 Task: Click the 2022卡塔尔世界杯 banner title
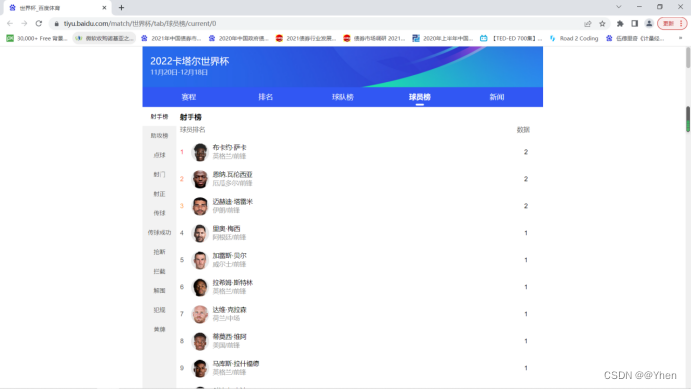pos(190,61)
